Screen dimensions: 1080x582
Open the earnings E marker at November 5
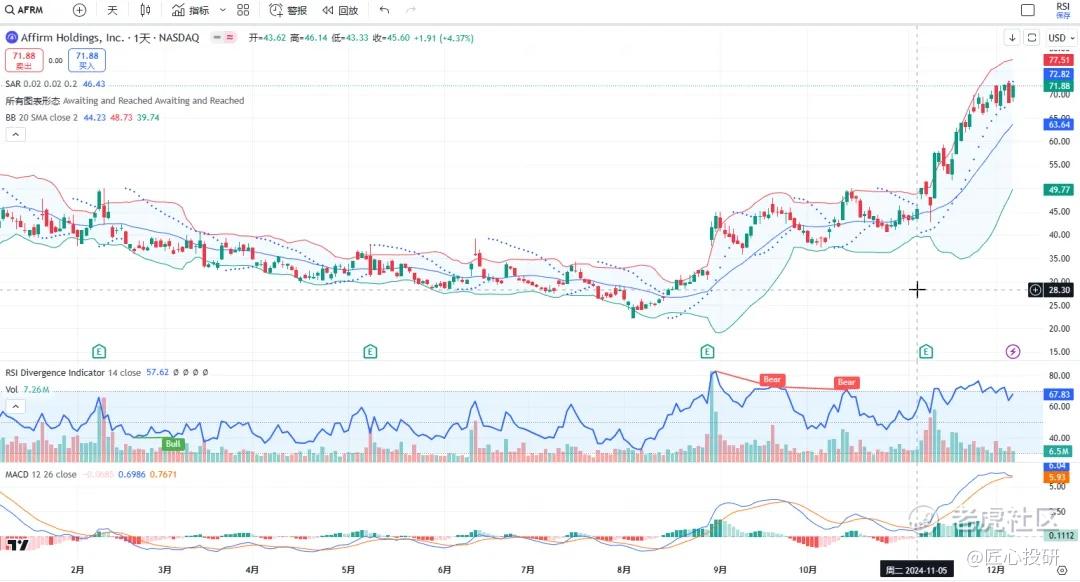(926, 352)
